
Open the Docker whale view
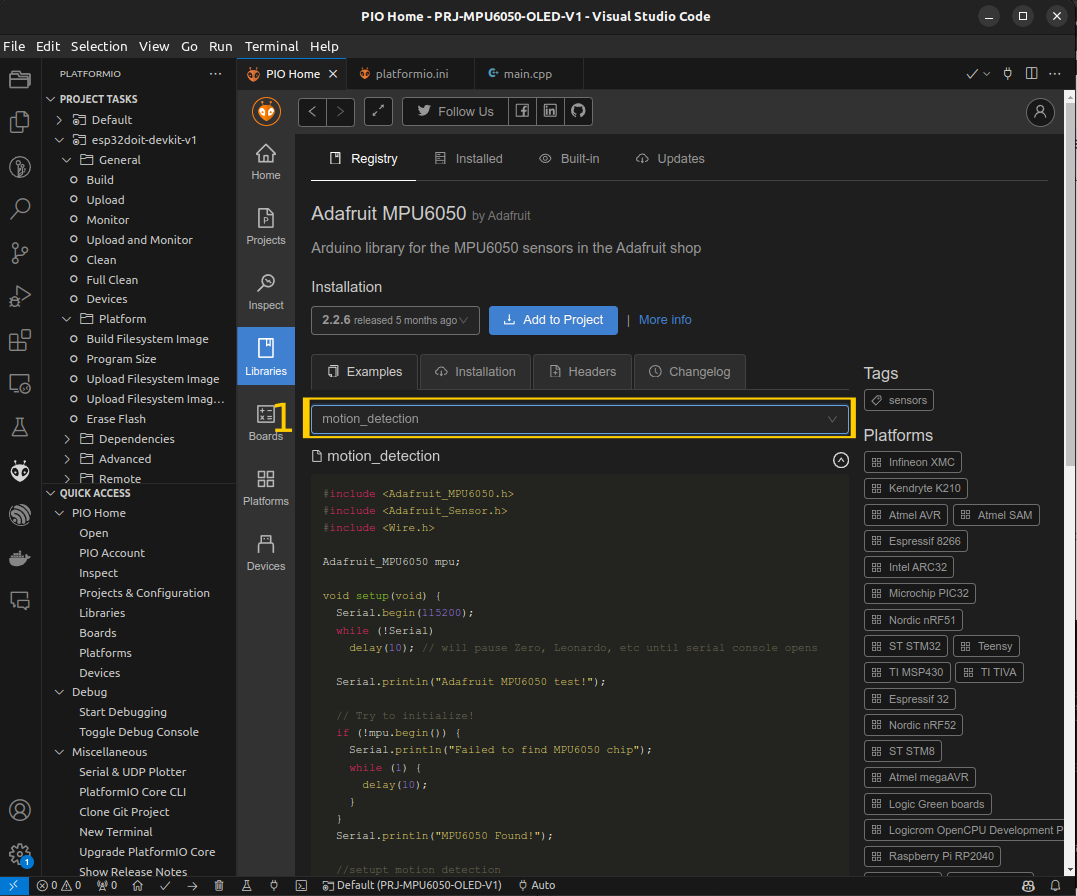pos(20,558)
